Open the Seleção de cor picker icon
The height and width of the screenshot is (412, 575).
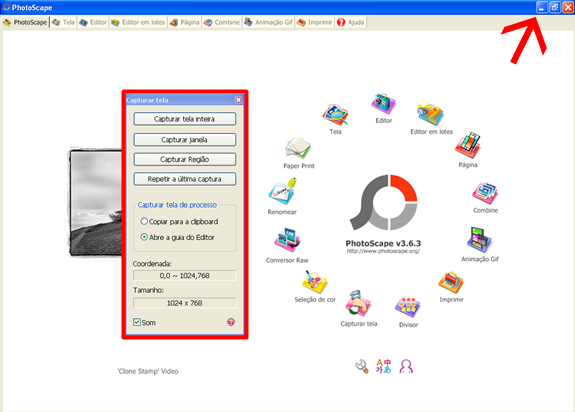click(x=315, y=282)
